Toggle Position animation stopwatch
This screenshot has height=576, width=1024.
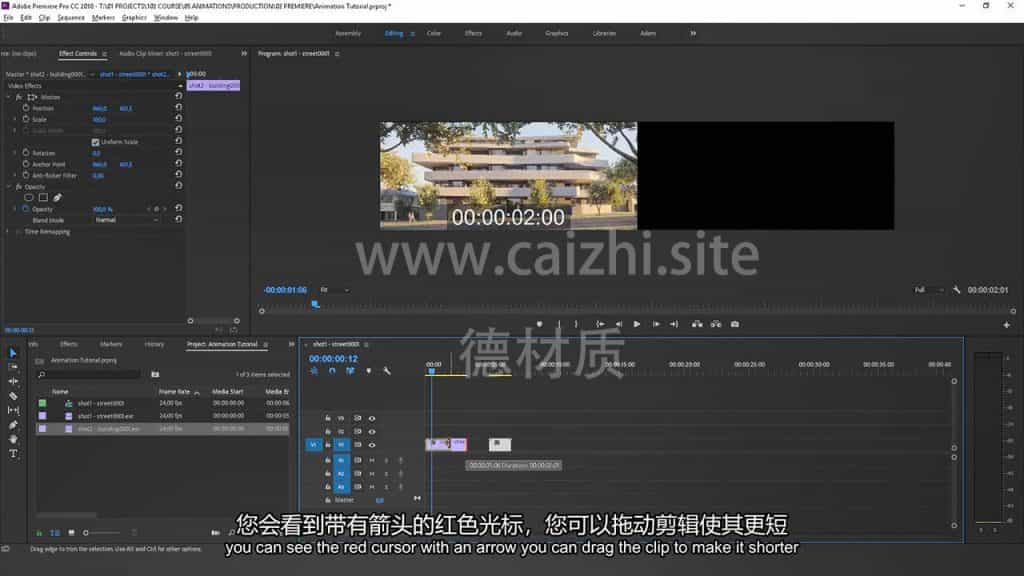[x=26, y=108]
